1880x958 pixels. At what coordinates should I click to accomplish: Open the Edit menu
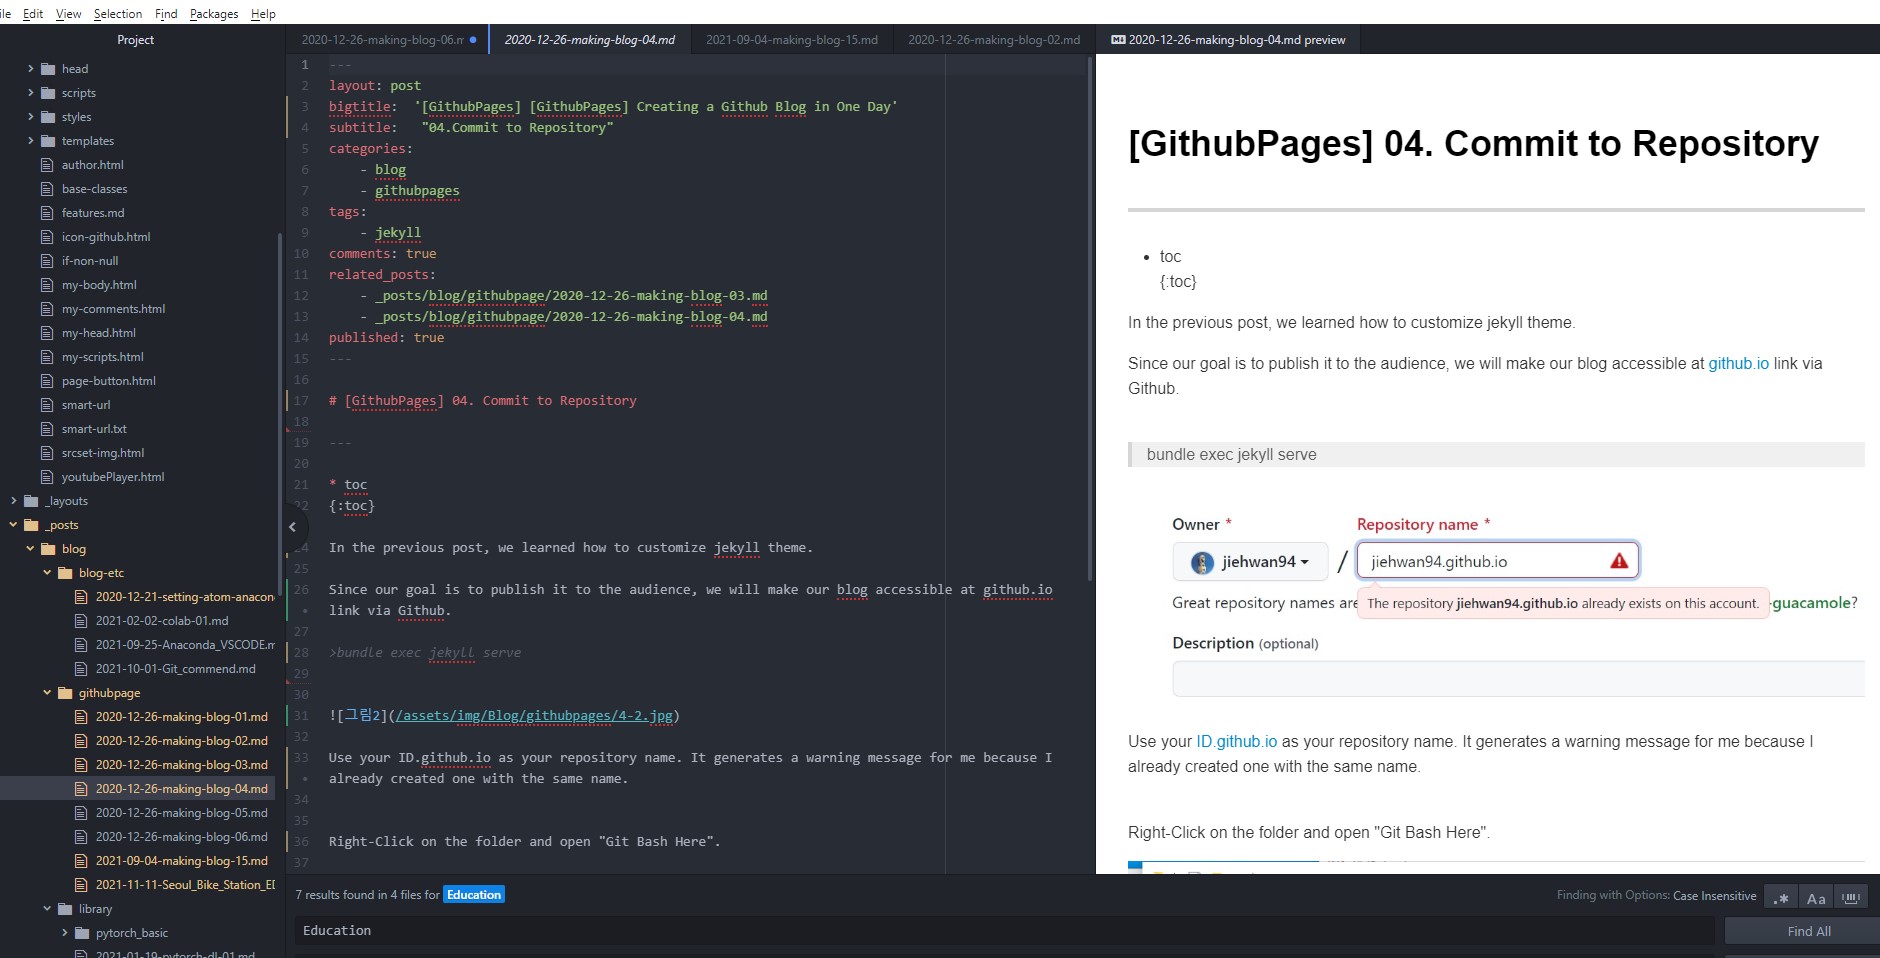tap(33, 13)
